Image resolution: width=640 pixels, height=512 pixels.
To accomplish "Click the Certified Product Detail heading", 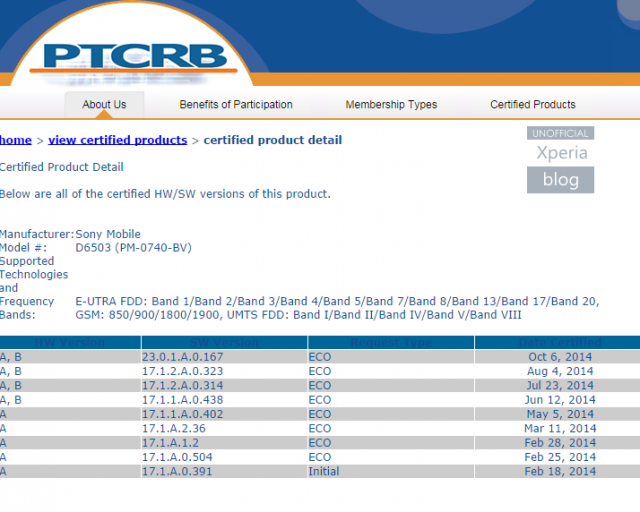I will click(62, 167).
